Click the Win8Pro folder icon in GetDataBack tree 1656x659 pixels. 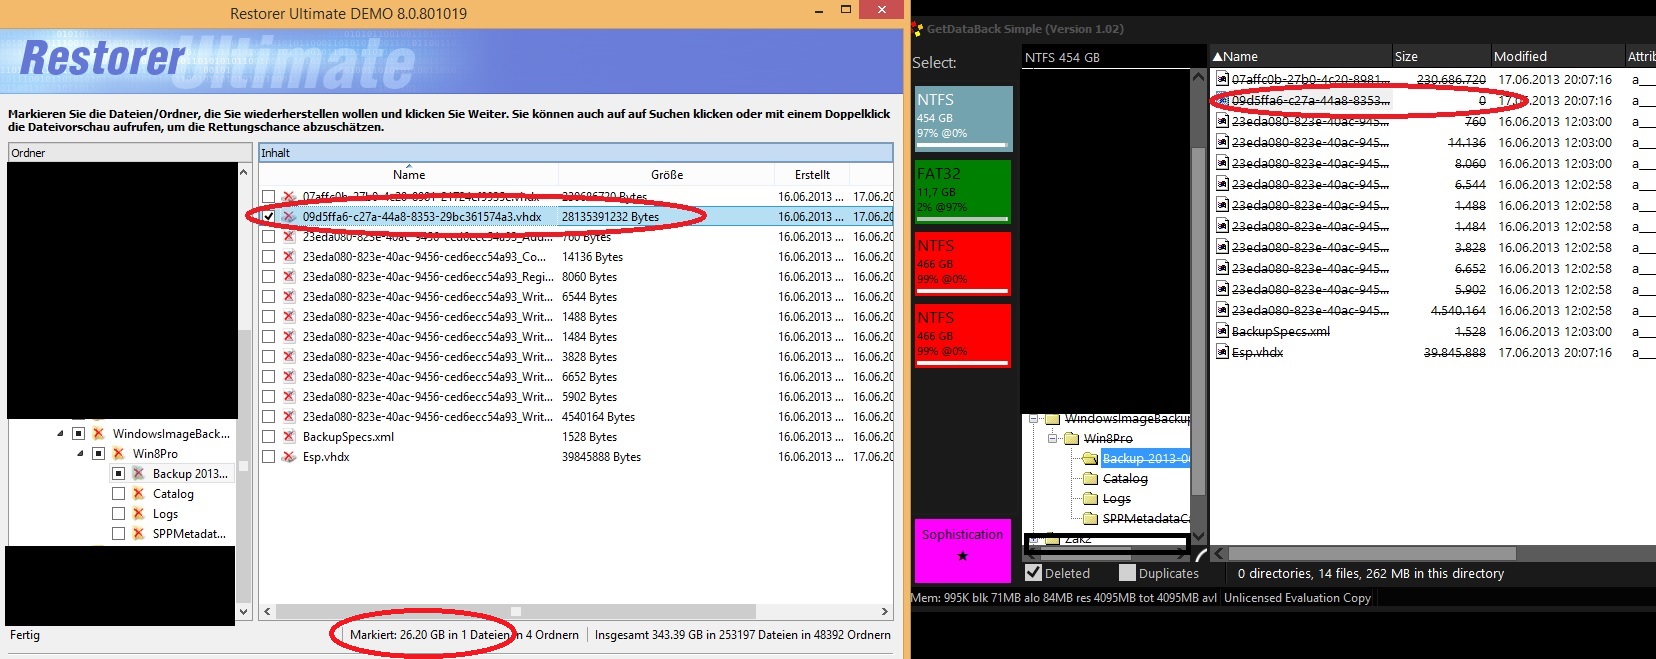pos(1072,439)
